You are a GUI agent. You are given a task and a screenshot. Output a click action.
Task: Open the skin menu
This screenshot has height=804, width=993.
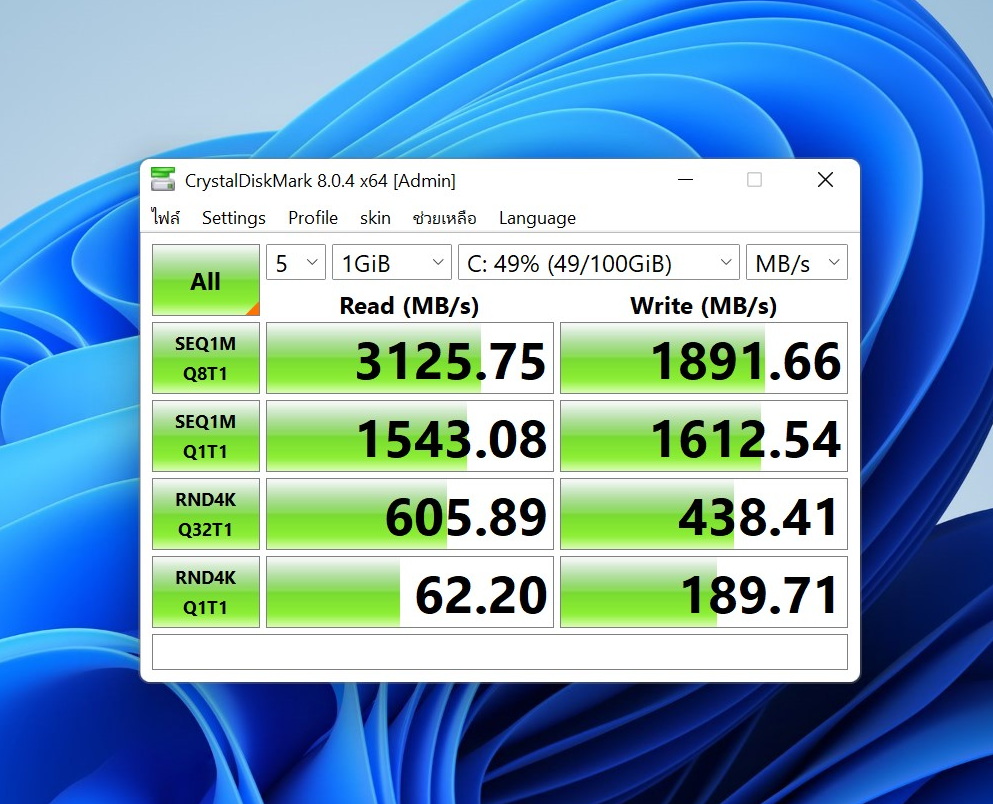tap(375, 218)
